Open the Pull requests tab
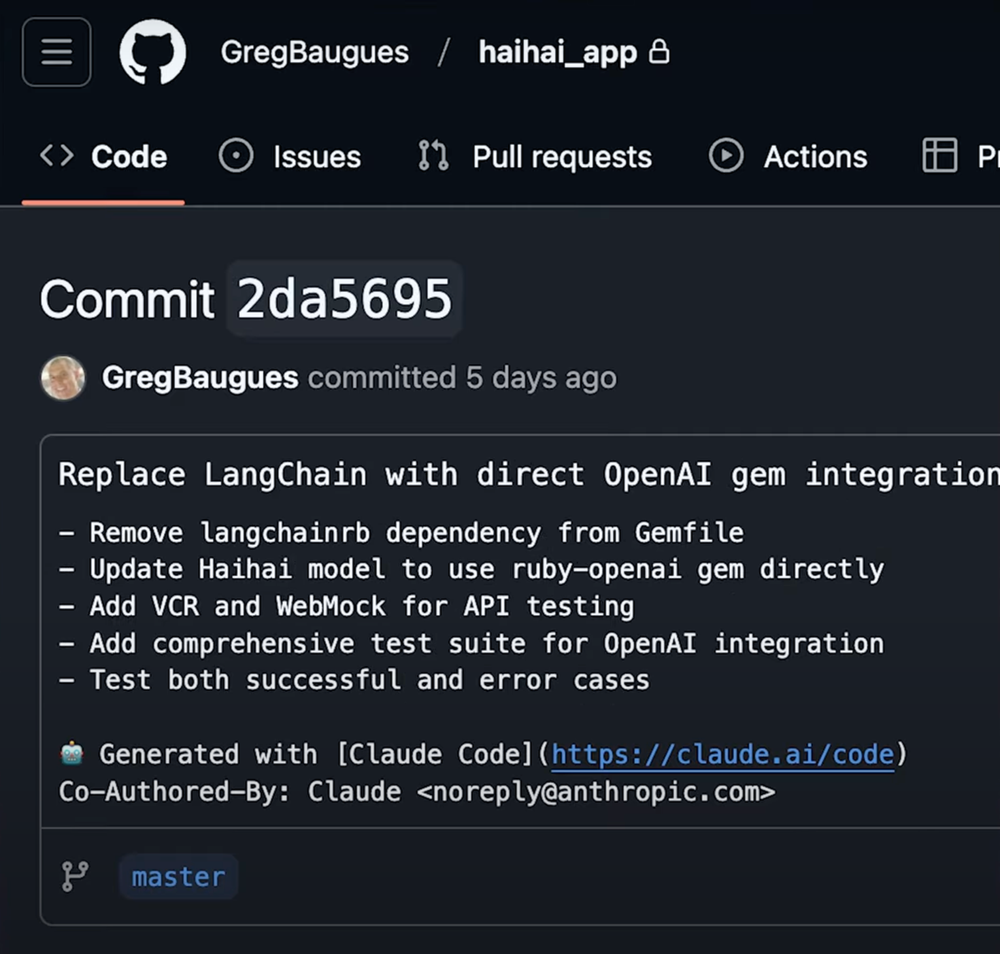 [562, 156]
